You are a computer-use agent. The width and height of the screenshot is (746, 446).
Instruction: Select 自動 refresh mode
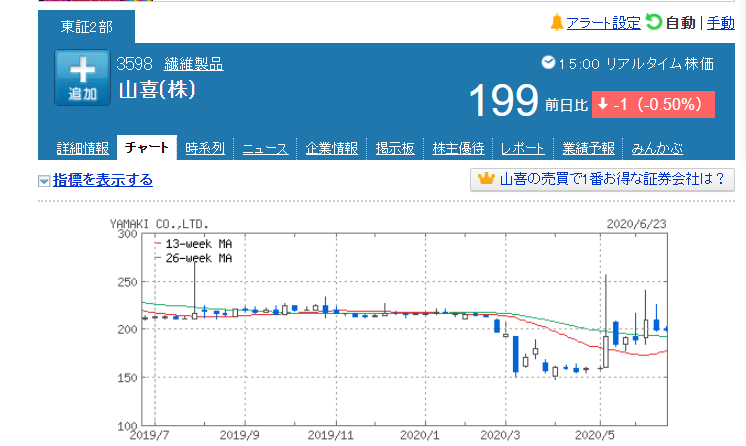pos(680,23)
